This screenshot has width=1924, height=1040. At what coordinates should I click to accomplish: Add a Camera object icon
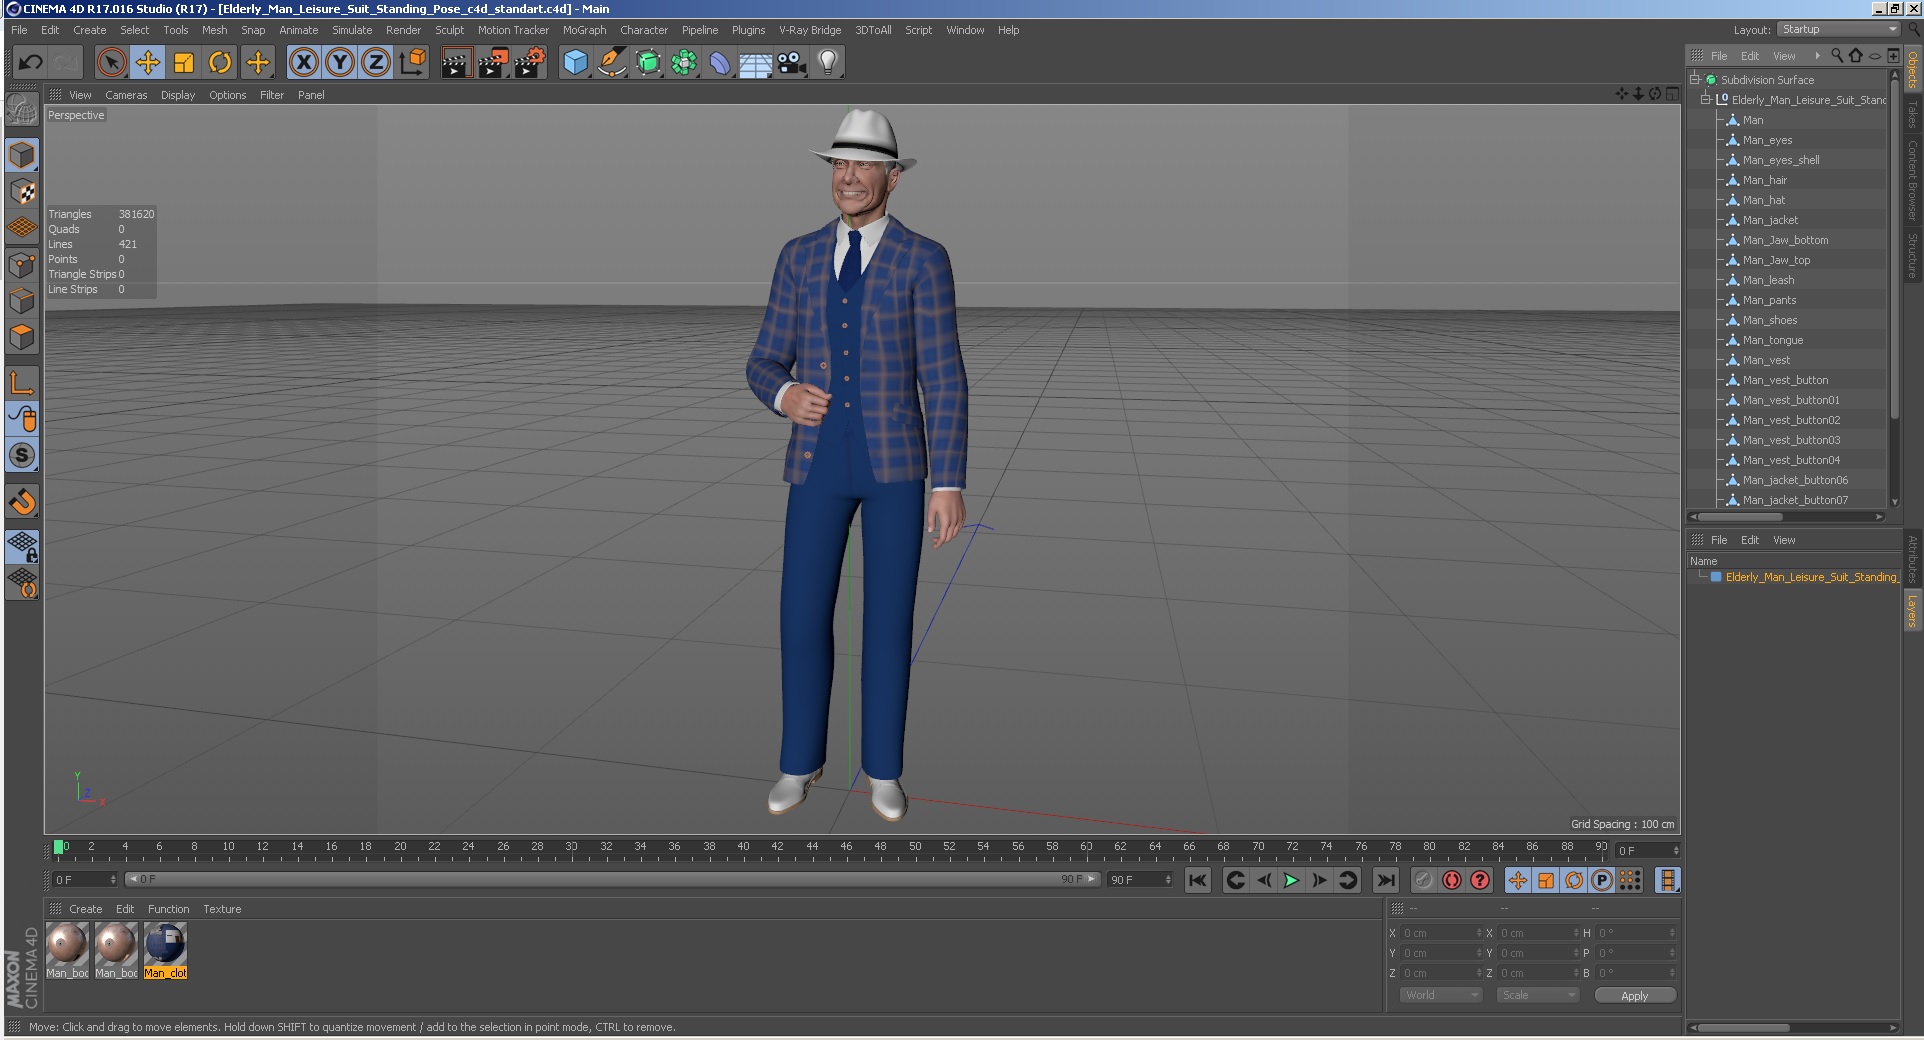(792, 63)
